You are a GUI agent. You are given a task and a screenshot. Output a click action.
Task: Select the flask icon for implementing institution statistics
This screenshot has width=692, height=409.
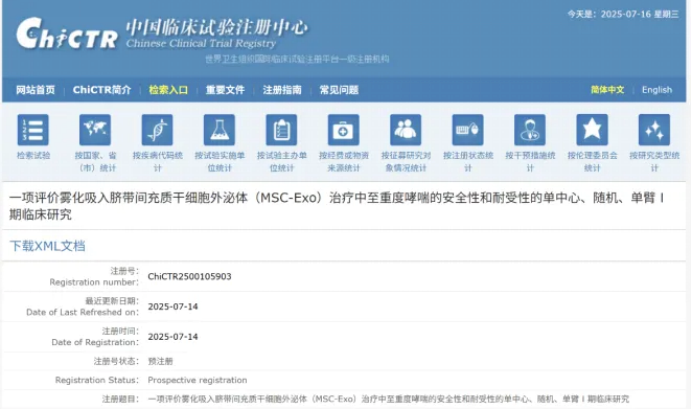219,131
